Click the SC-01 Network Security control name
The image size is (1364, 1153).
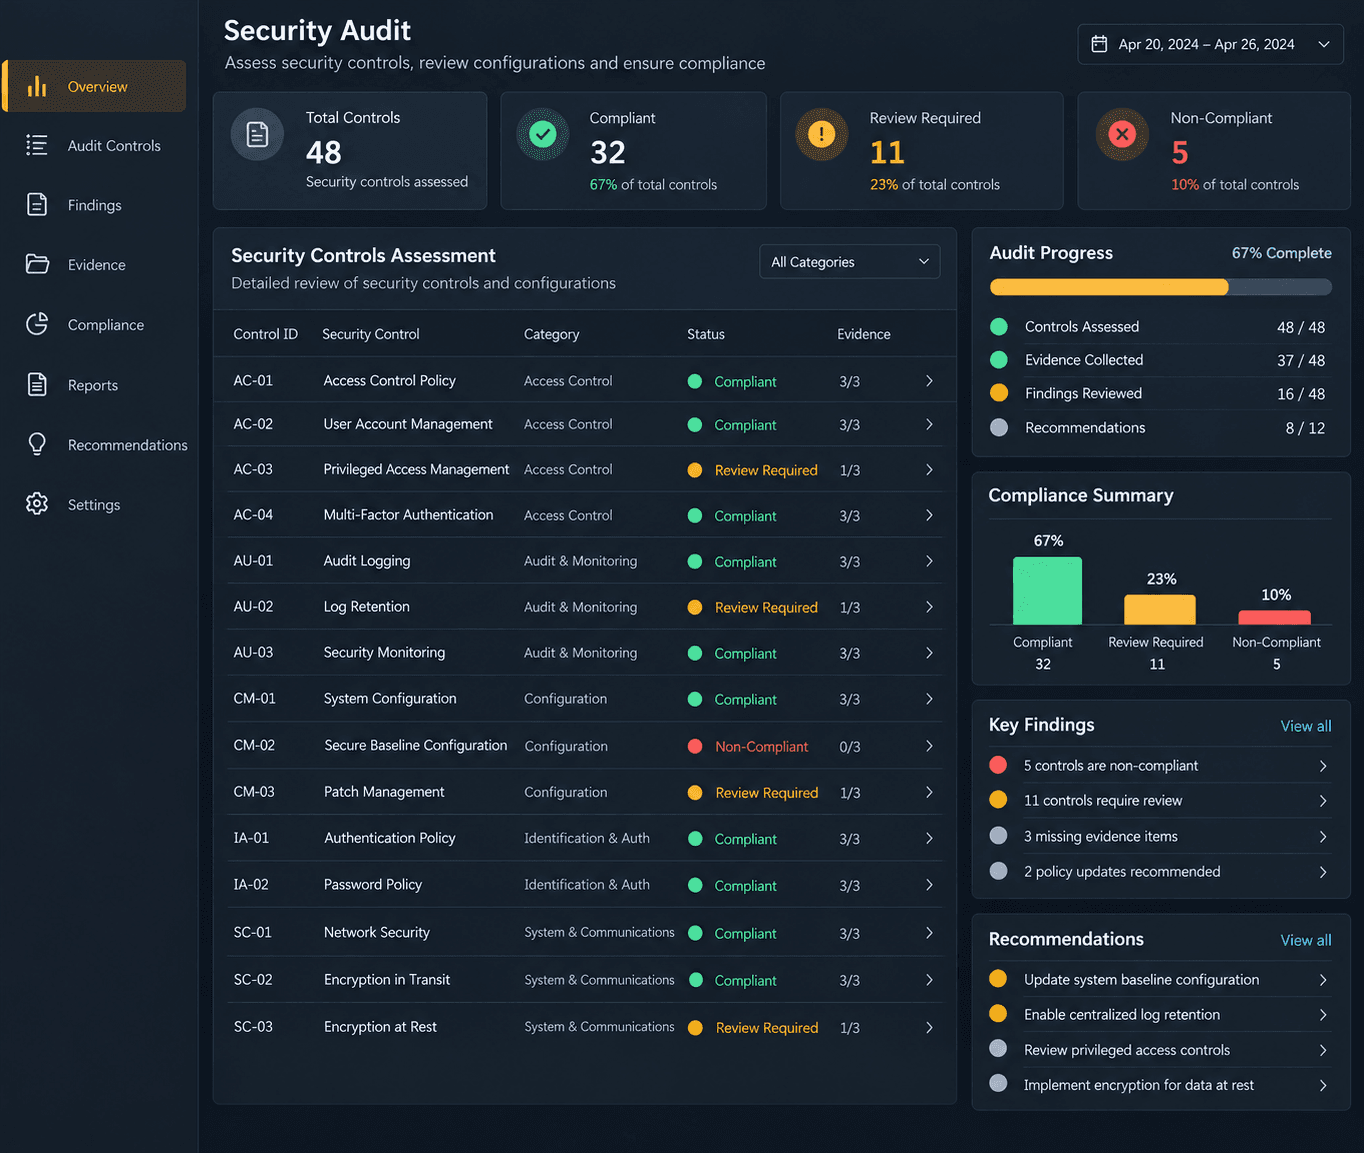pyautogui.click(x=377, y=932)
